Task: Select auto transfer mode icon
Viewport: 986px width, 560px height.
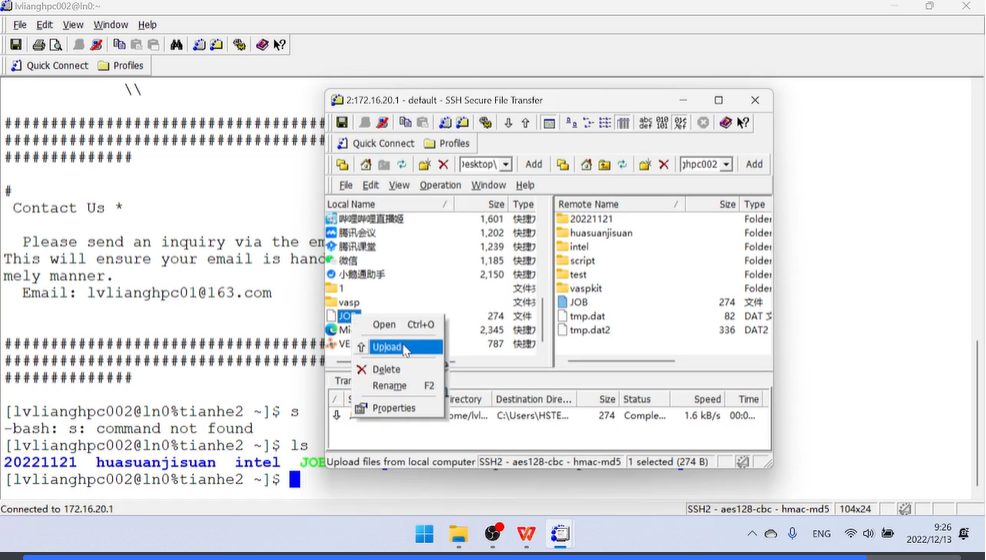Action: point(680,123)
